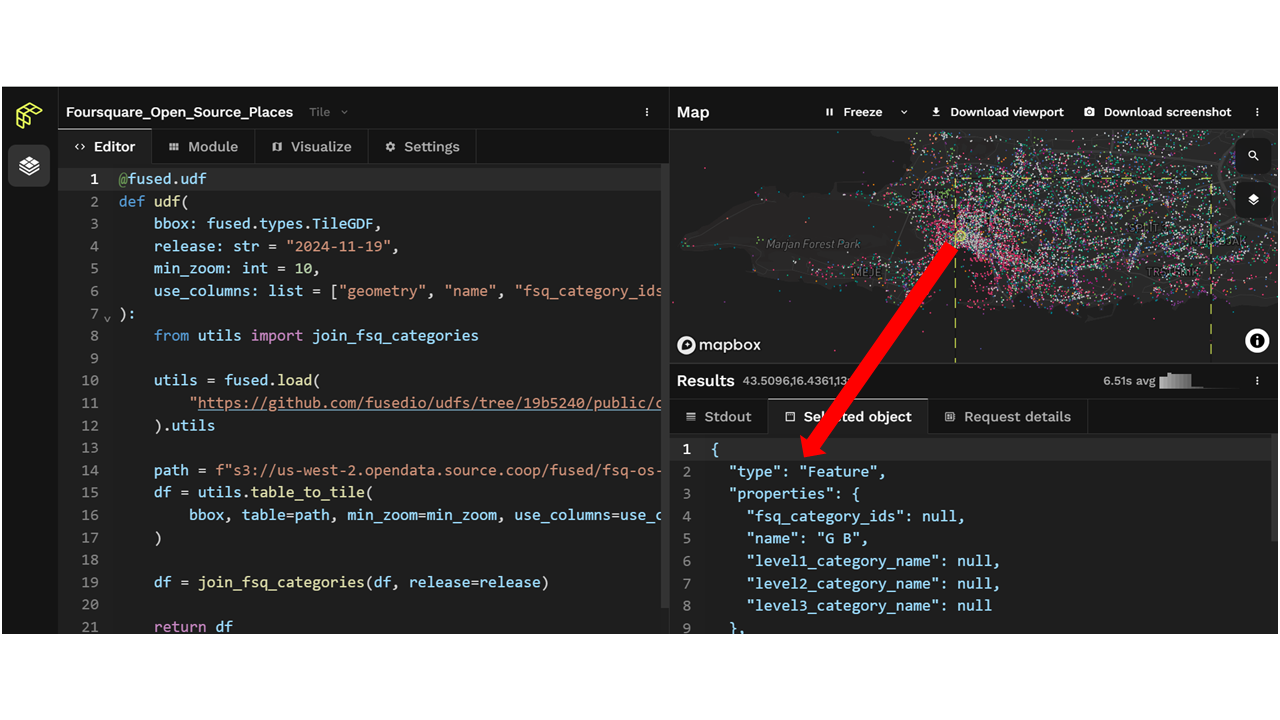The image size is (1280, 720).
Task: Click the "name": "G B" JSON line
Action: coord(807,538)
